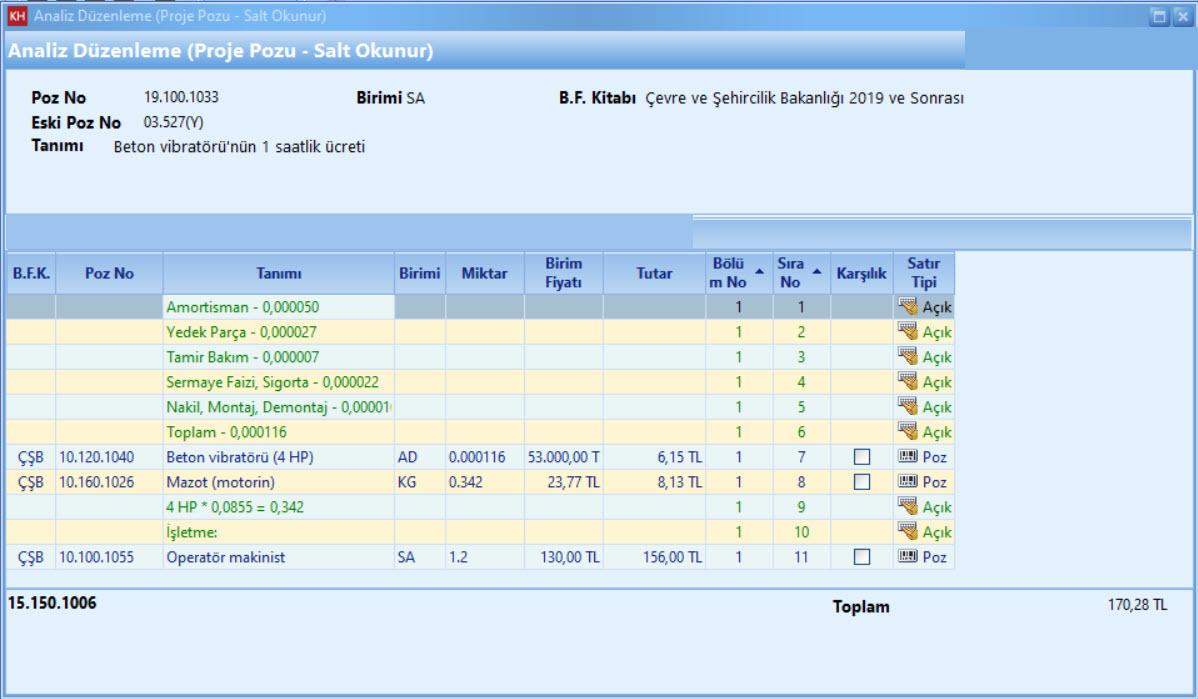This screenshot has width=1198, height=699.
Task: Maximize the Analiz Düzenleme window
Action: 1160,16
